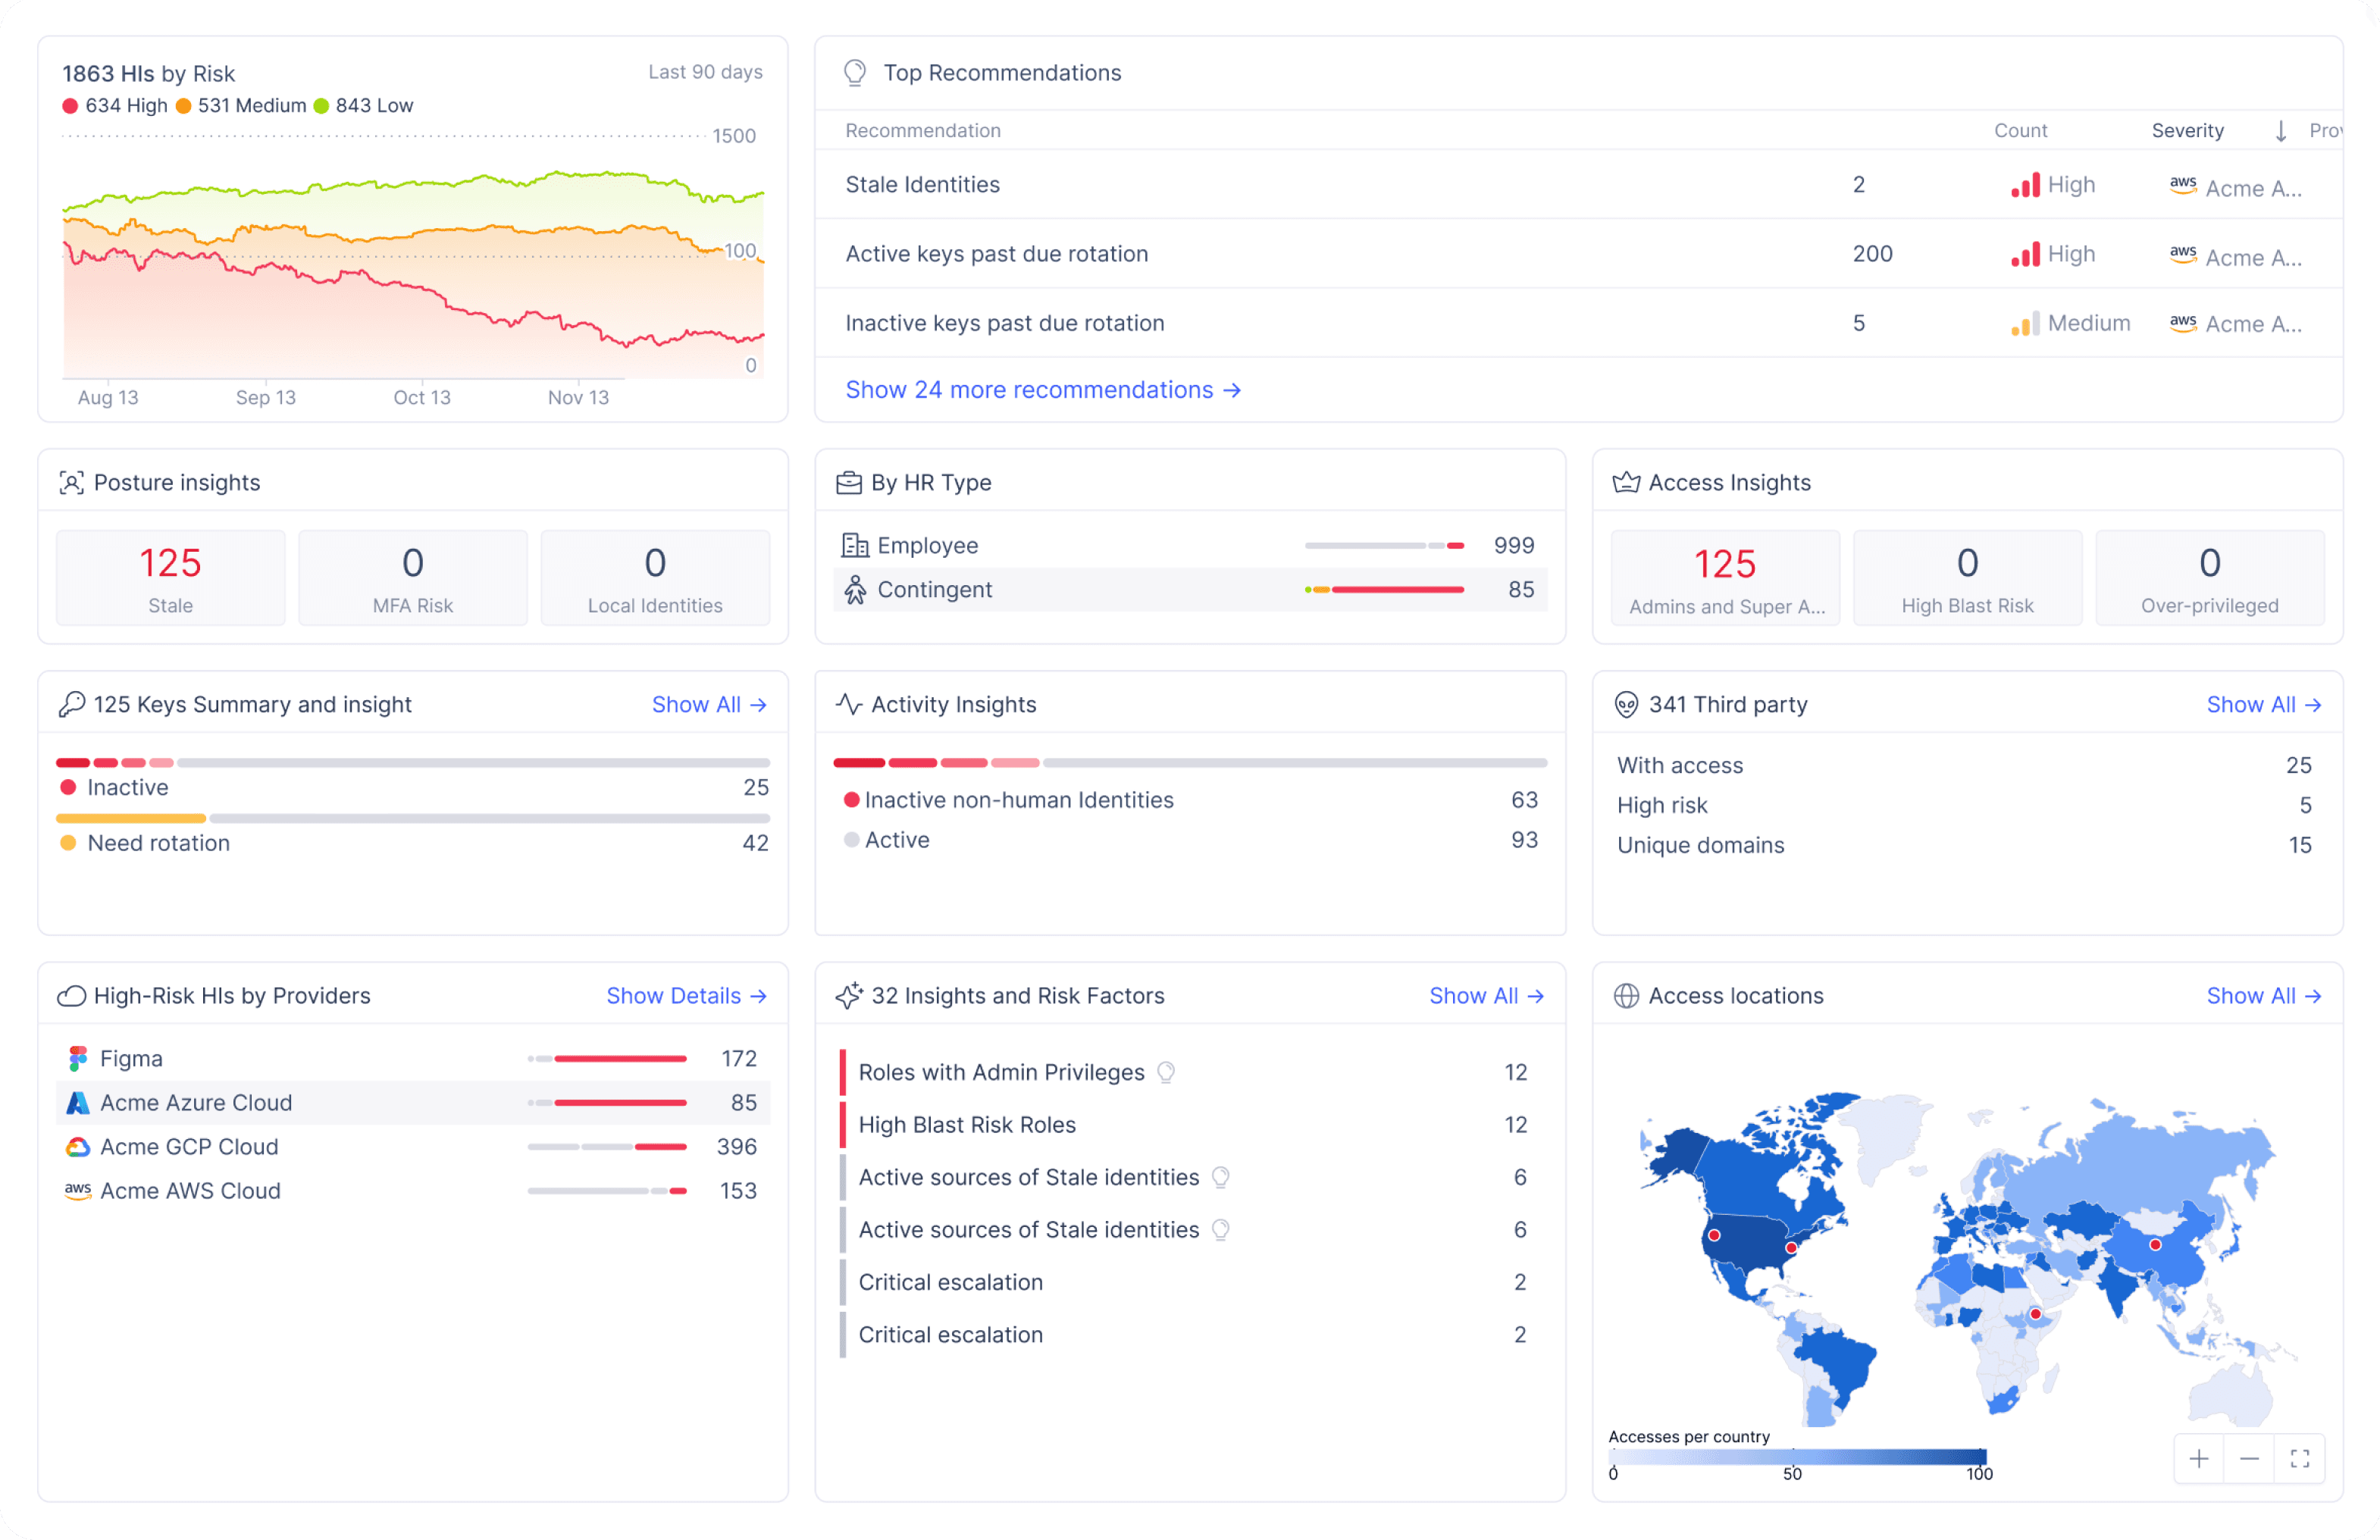Click the Top Recommendations lightbulb icon
This screenshot has height=1540, width=2380.
pyautogui.click(x=855, y=73)
